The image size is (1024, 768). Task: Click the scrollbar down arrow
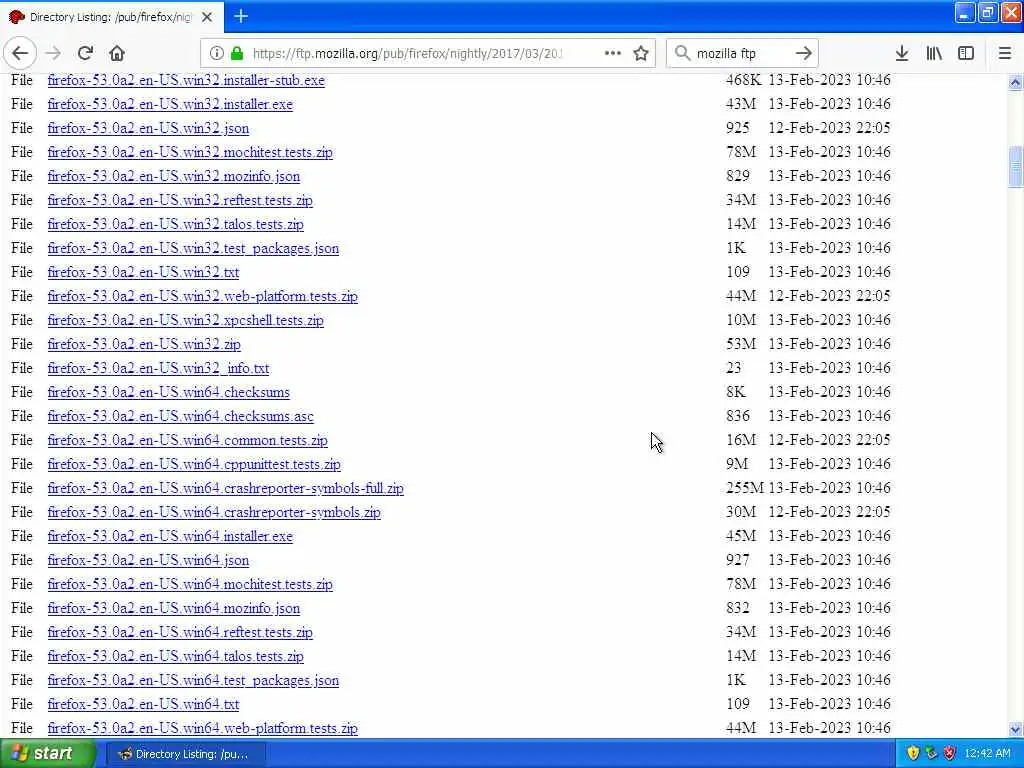click(1015, 729)
